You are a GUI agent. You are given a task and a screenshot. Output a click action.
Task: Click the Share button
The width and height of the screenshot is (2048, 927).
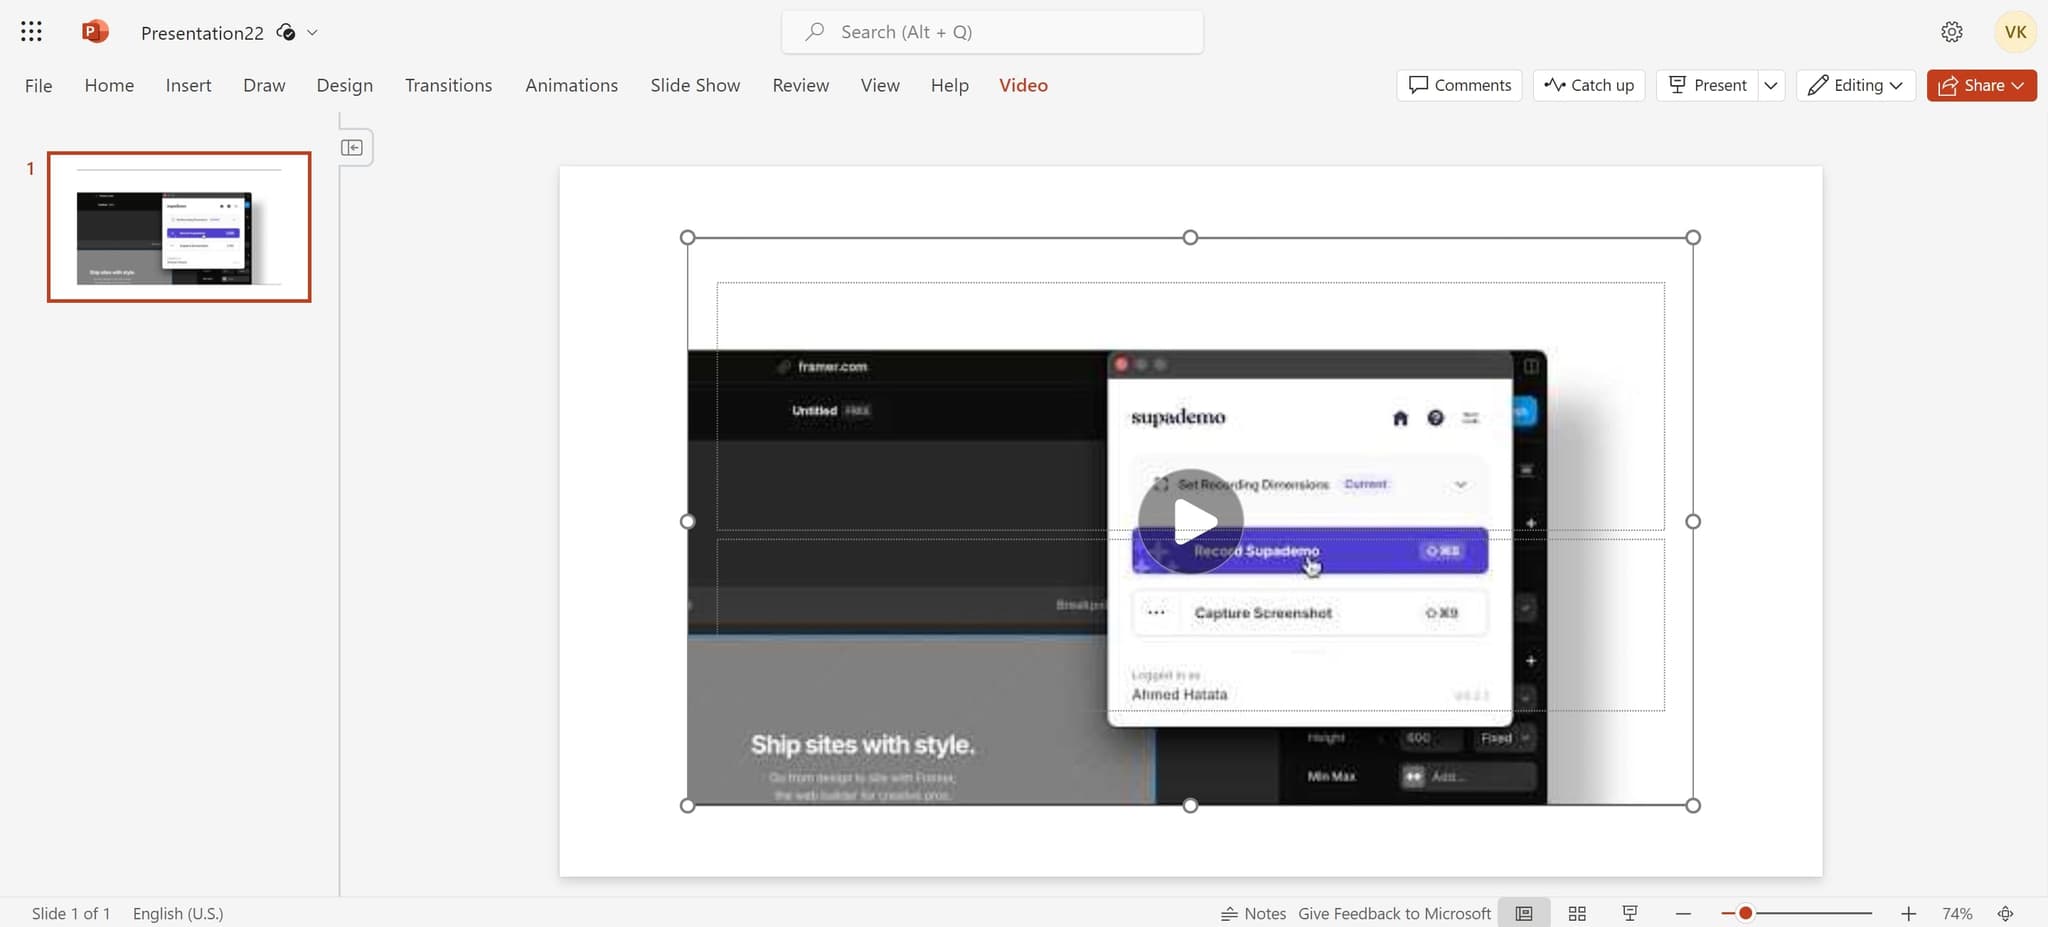point(1980,85)
